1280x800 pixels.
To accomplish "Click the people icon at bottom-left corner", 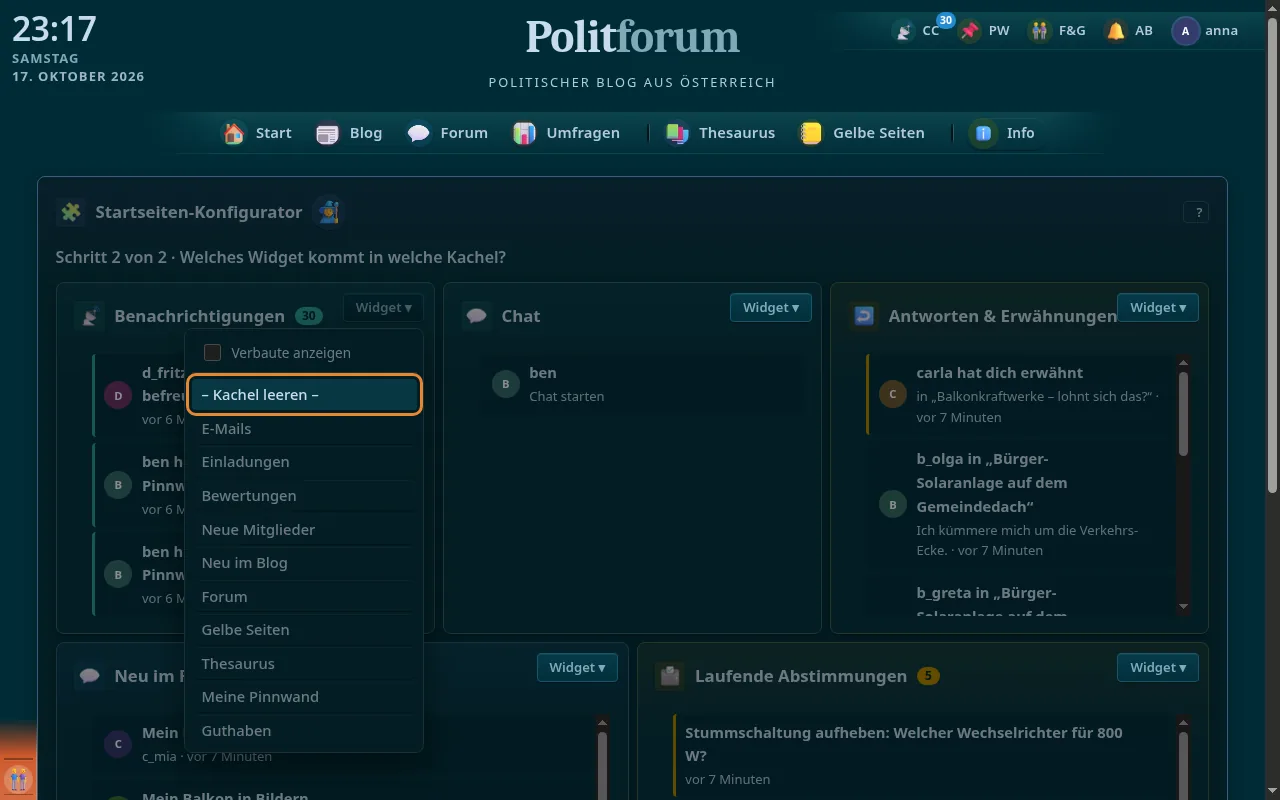I will point(18,778).
